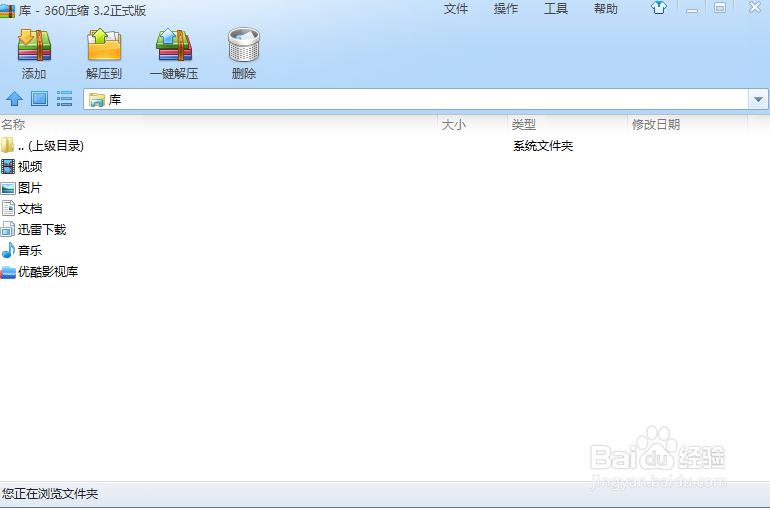Go up one level with blue arrow
The width and height of the screenshot is (770, 508).
click(x=14, y=99)
